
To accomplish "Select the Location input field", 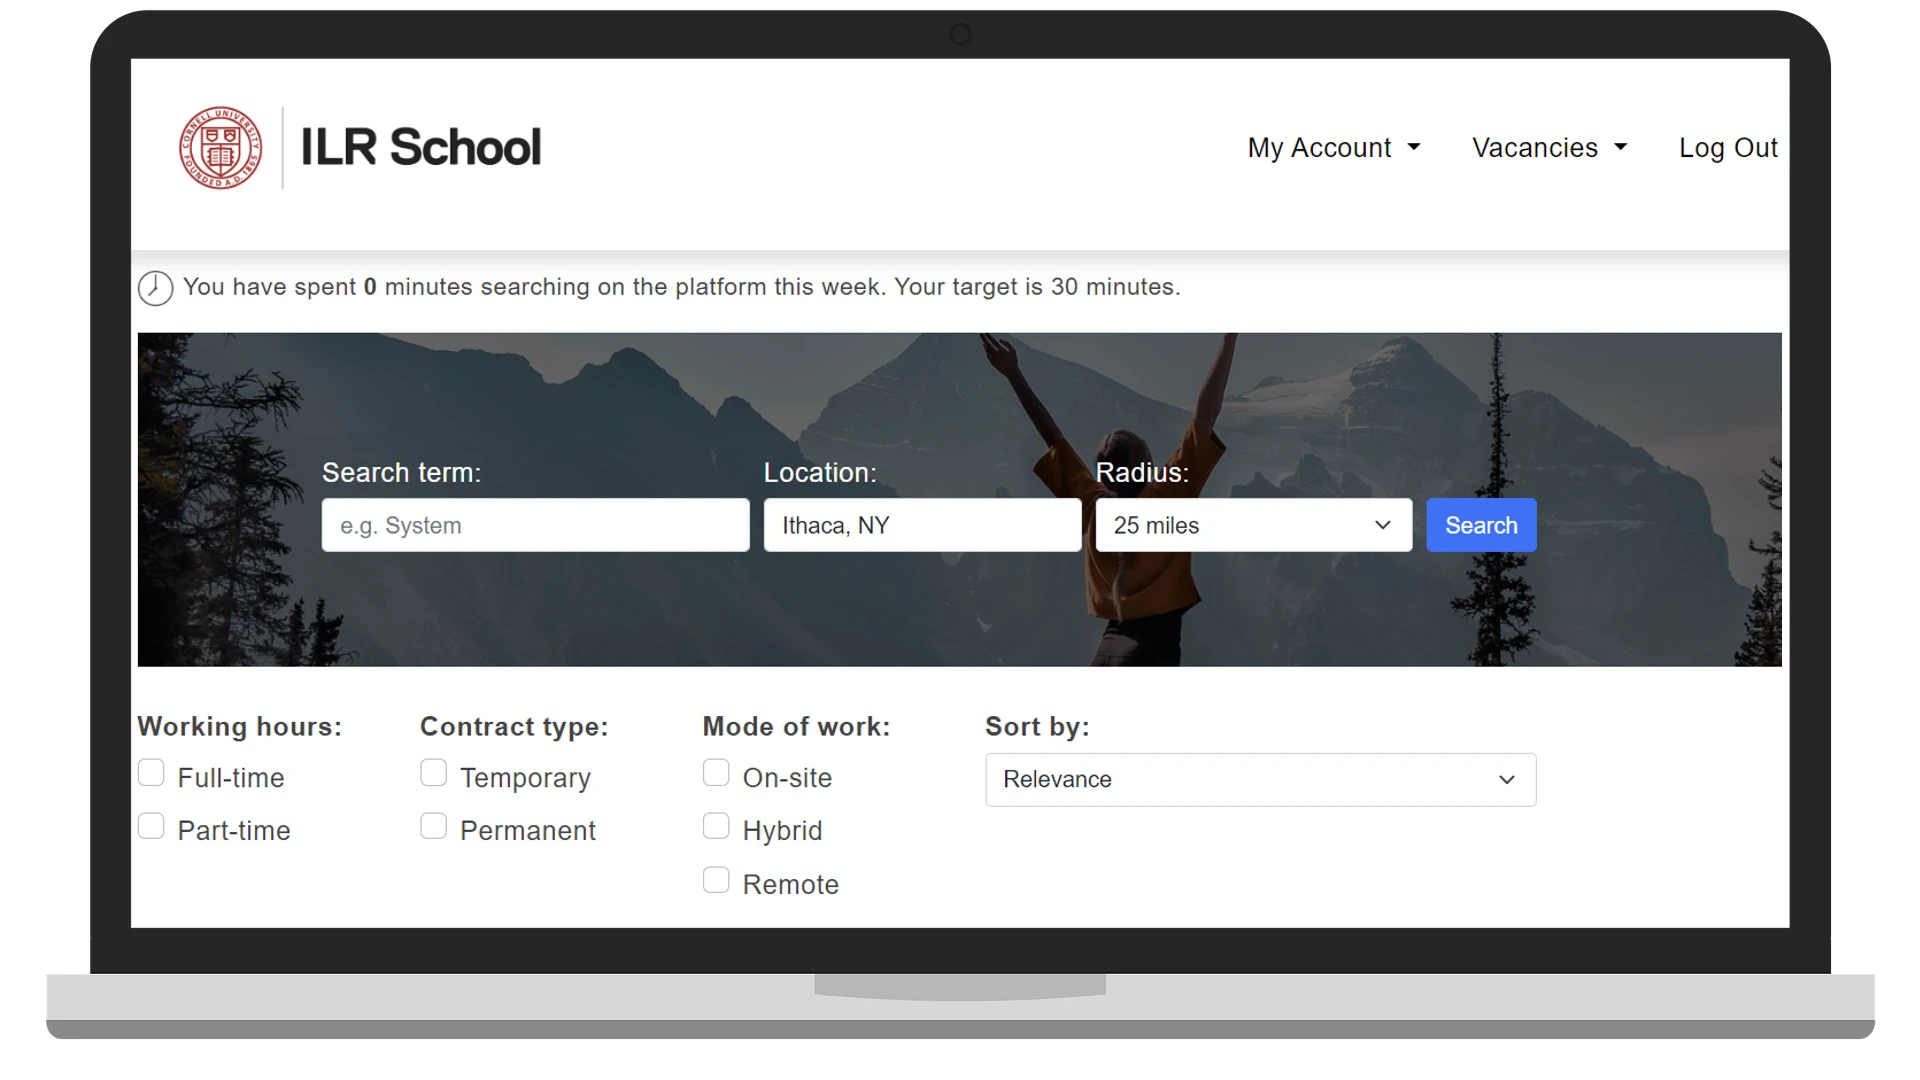I will click(x=923, y=525).
